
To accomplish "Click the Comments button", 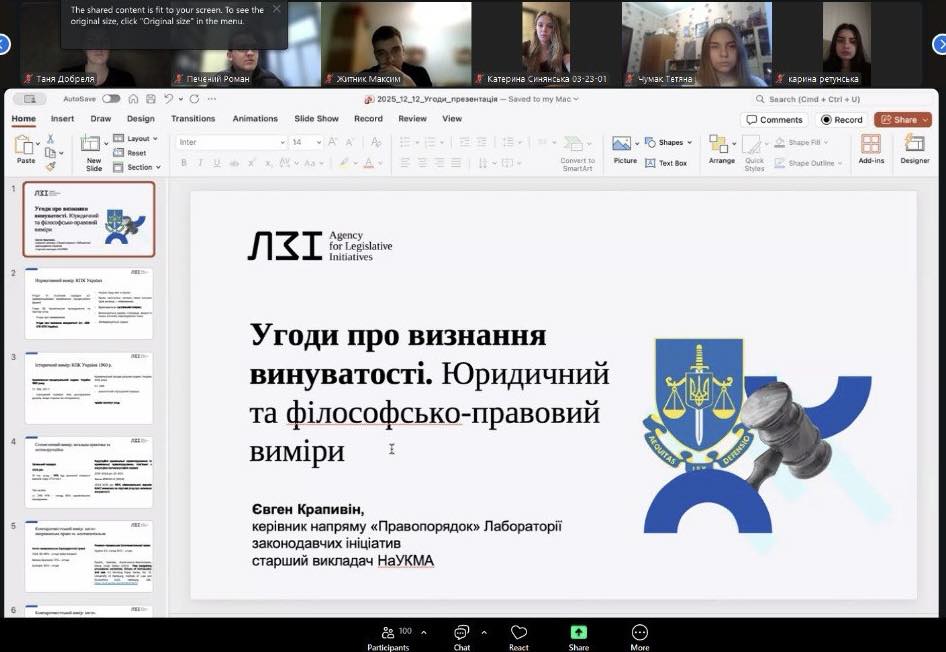I will click(775, 120).
